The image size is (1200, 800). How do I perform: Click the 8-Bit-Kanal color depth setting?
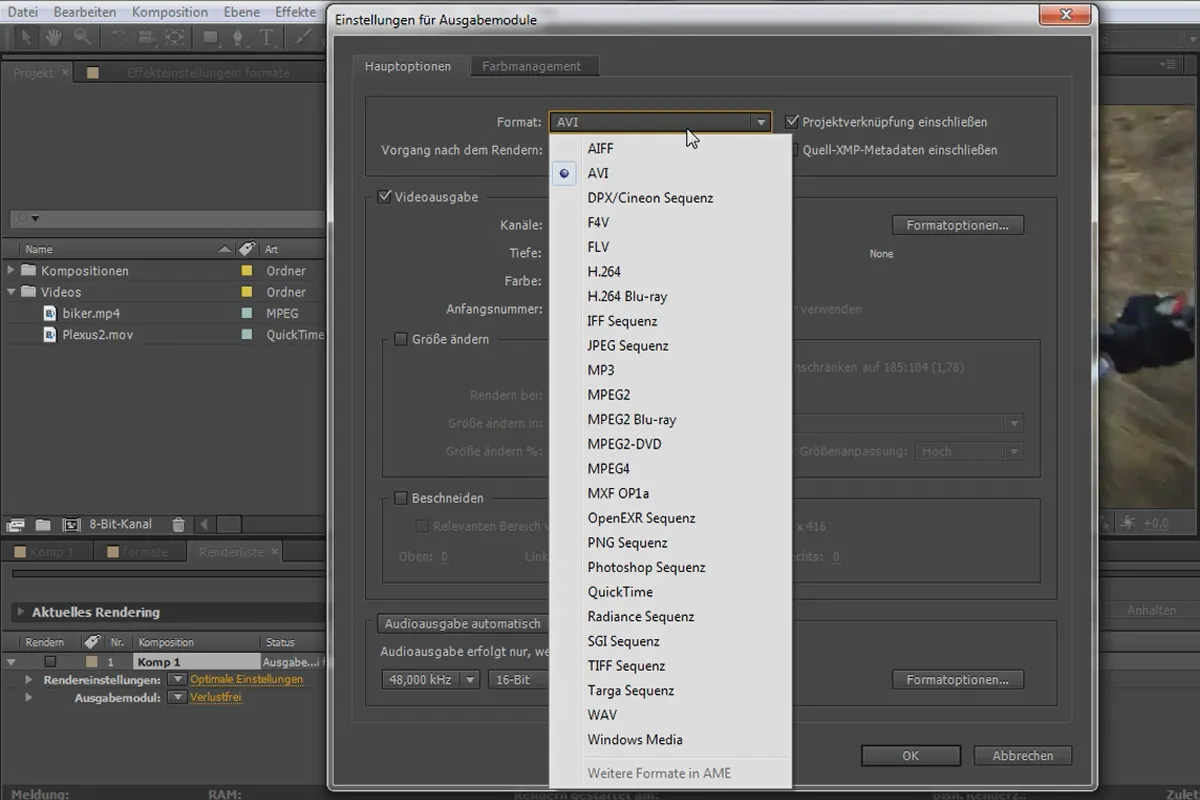[121, 524]
